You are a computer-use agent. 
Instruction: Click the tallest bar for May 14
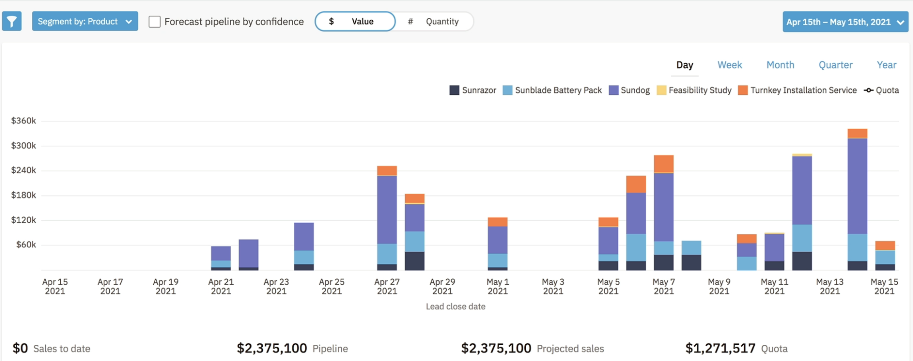(857, 200)
